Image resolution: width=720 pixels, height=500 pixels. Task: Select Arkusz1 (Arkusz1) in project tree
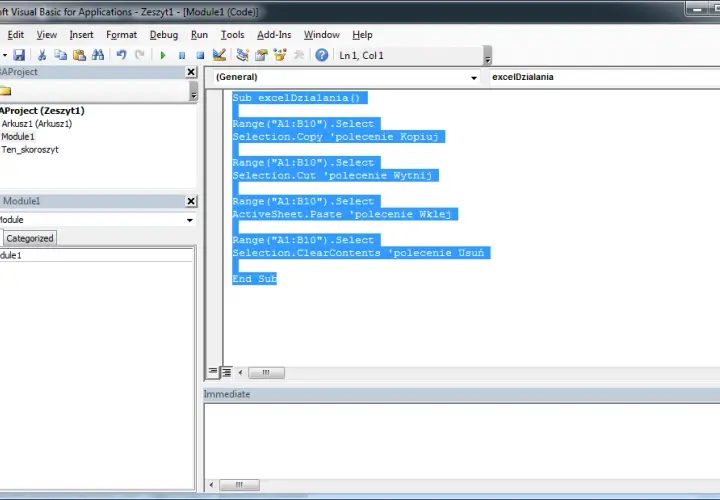[x=37, y=124]
